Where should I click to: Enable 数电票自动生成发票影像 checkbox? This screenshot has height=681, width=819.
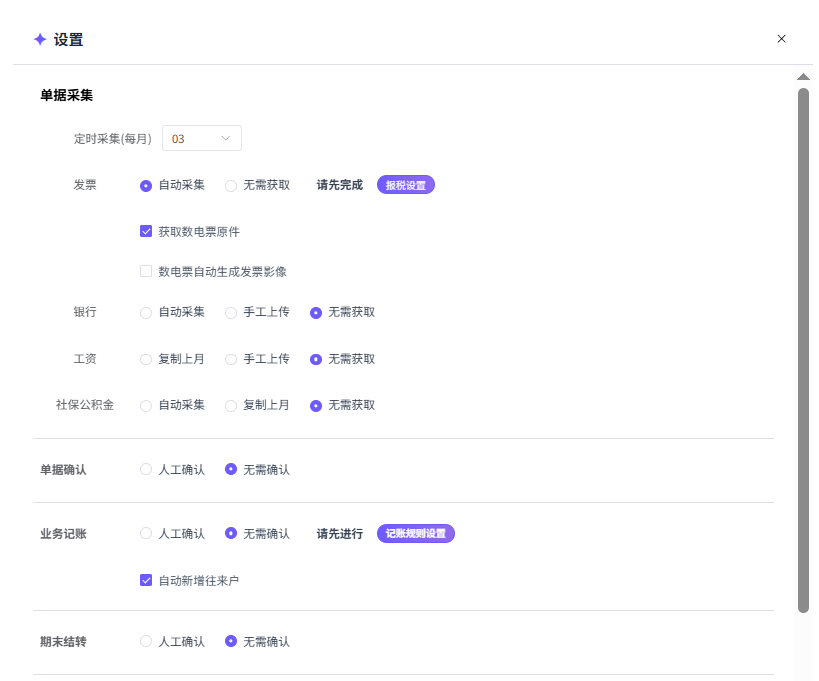tap(146, 271)
